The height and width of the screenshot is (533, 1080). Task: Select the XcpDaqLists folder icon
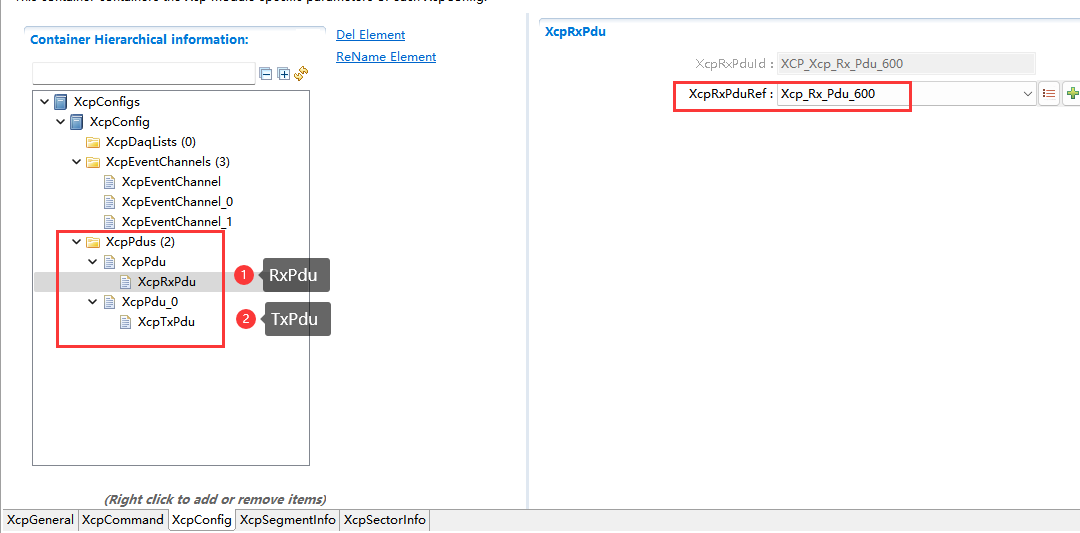point(93,142)
